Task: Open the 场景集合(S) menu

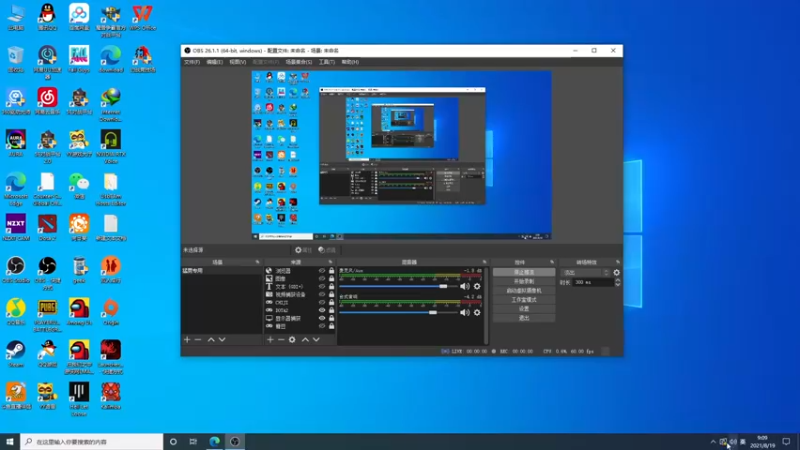Action: [x=298, y=62]
